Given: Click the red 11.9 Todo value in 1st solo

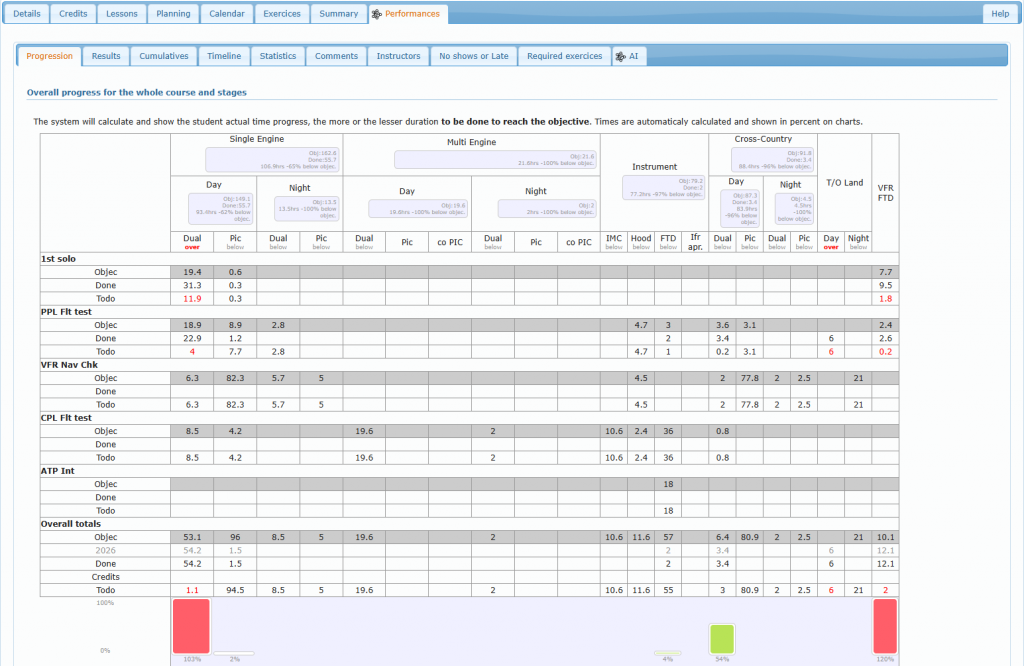Looking at the screenshot, I should point(192,298).
